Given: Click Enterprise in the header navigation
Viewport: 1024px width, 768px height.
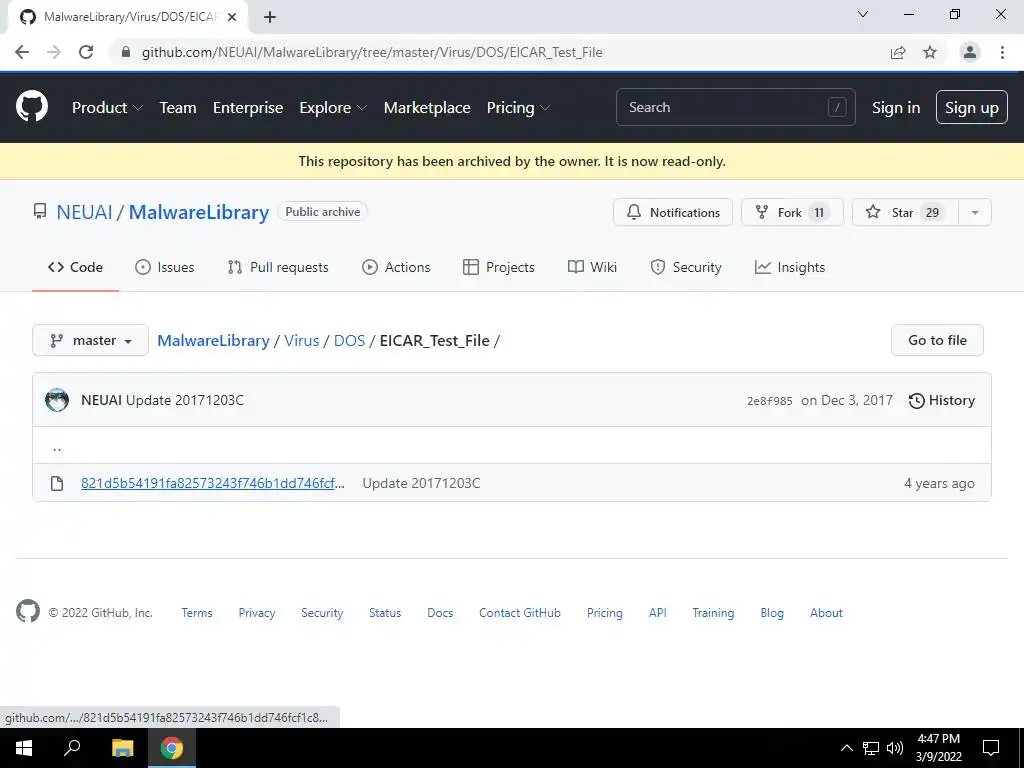Looking at the screenshot, I should [248, 108].
